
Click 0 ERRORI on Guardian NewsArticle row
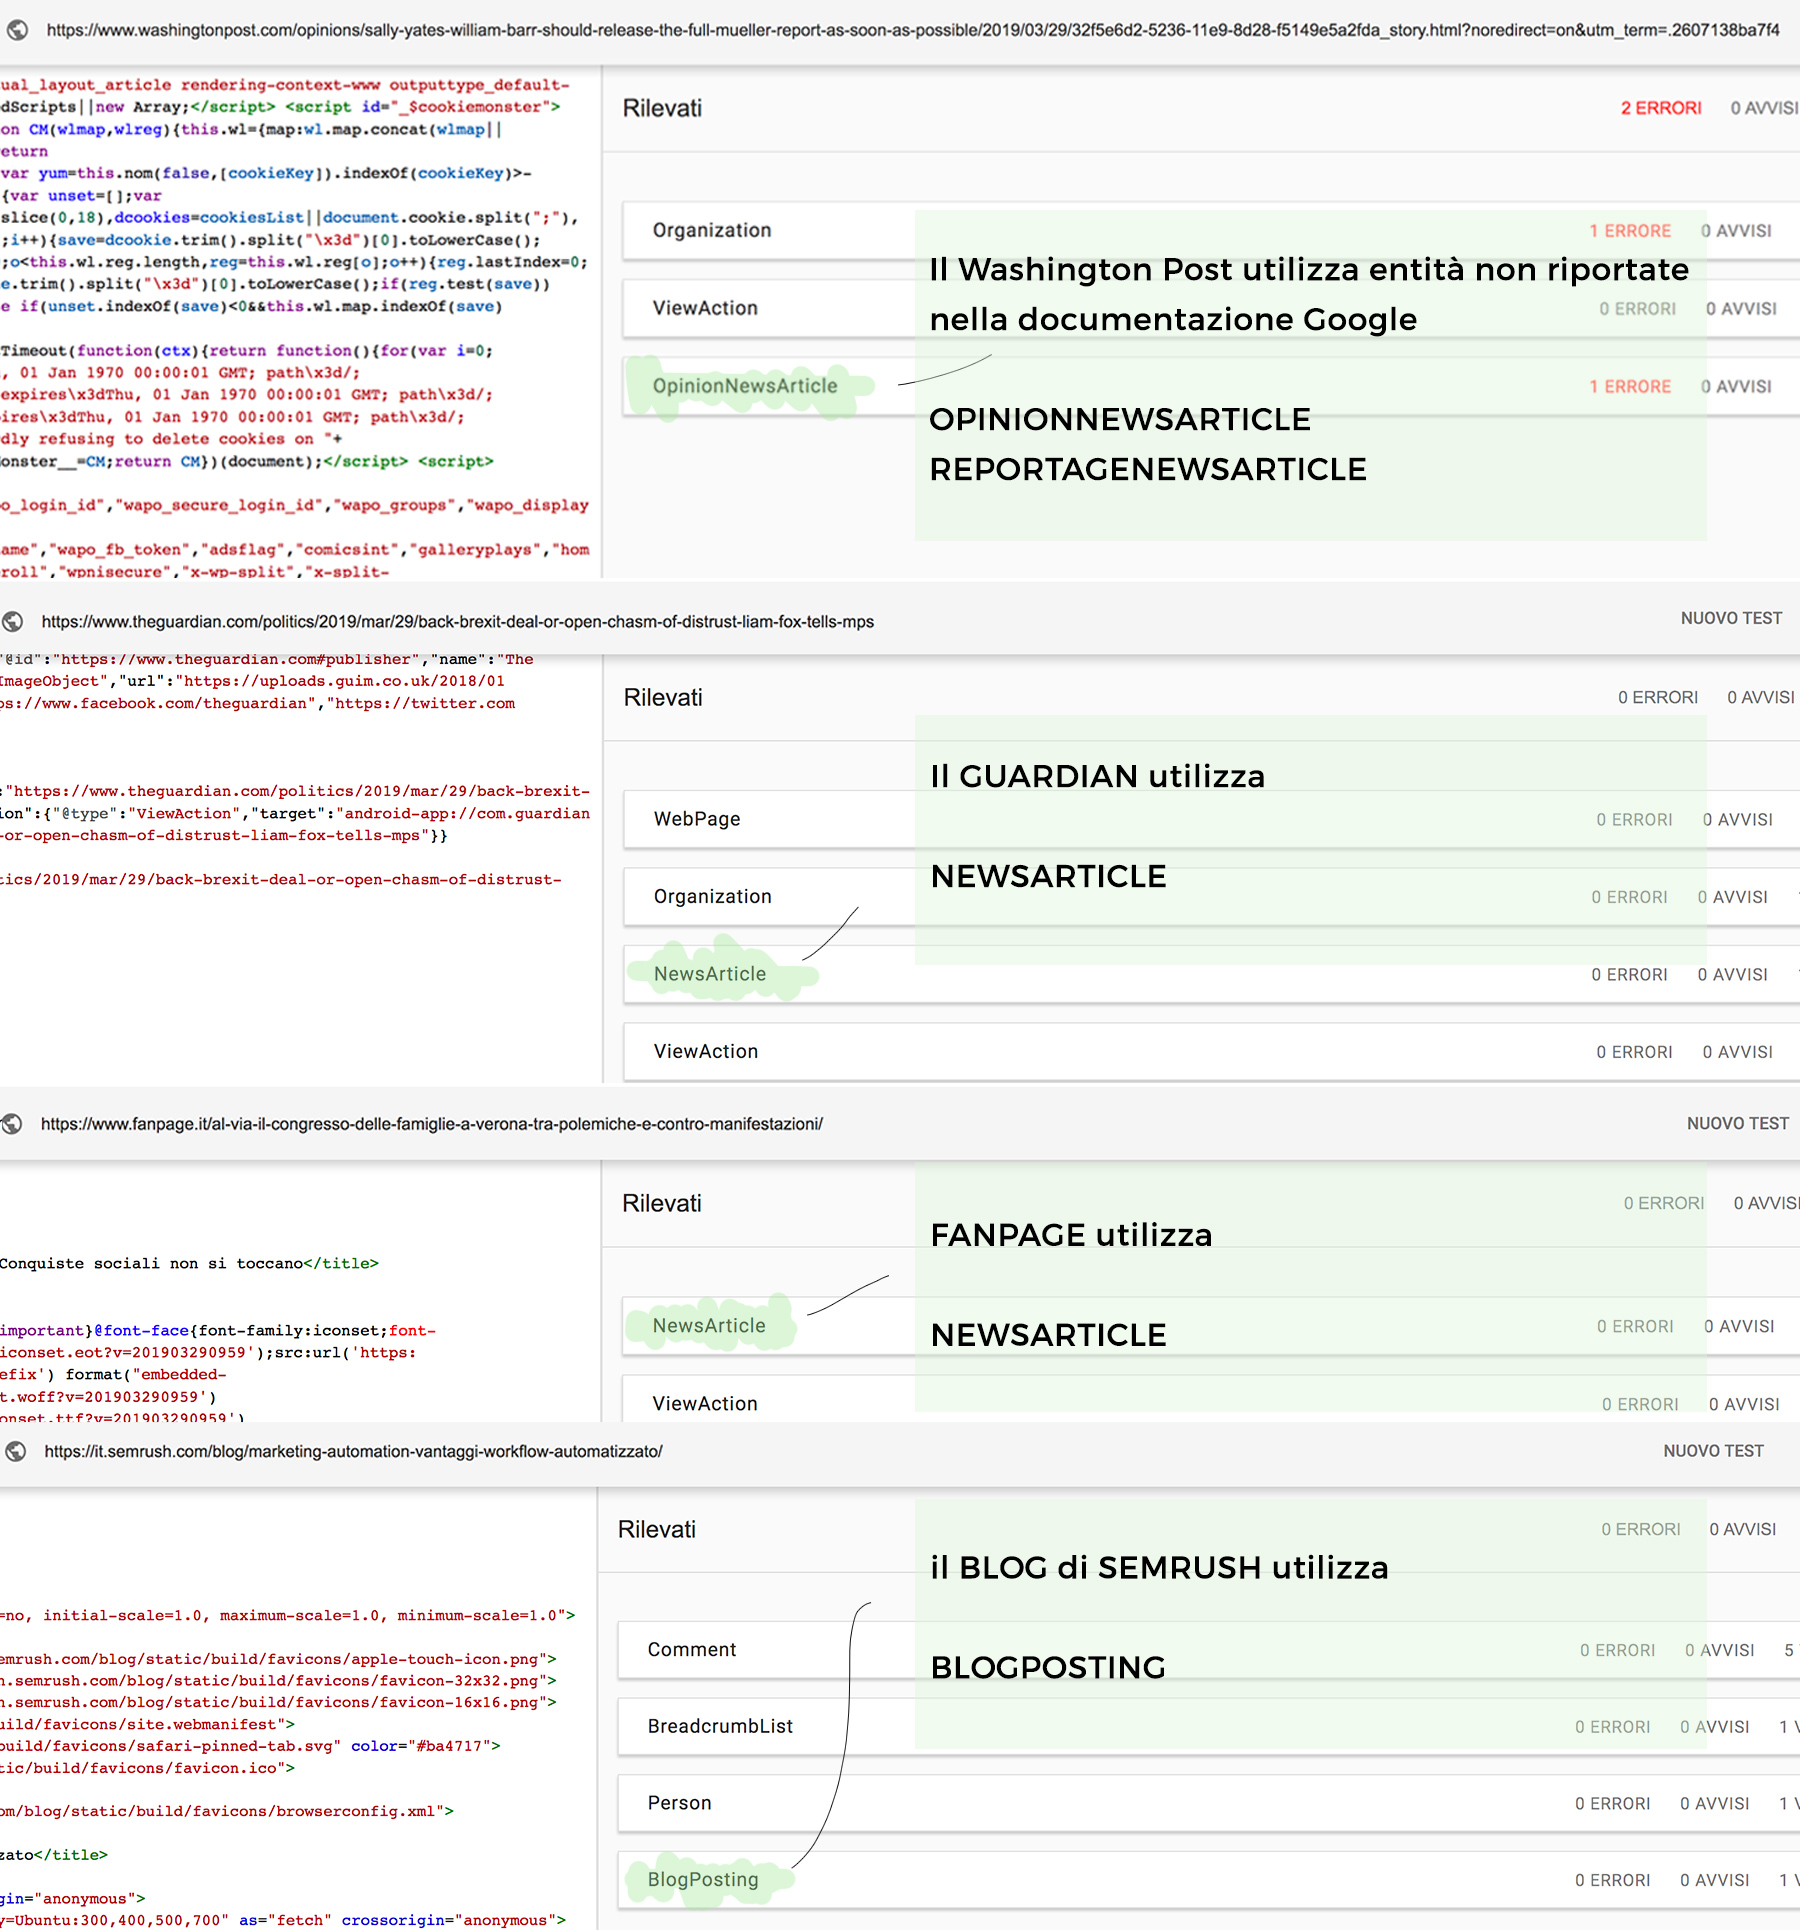click(1629, 975)
